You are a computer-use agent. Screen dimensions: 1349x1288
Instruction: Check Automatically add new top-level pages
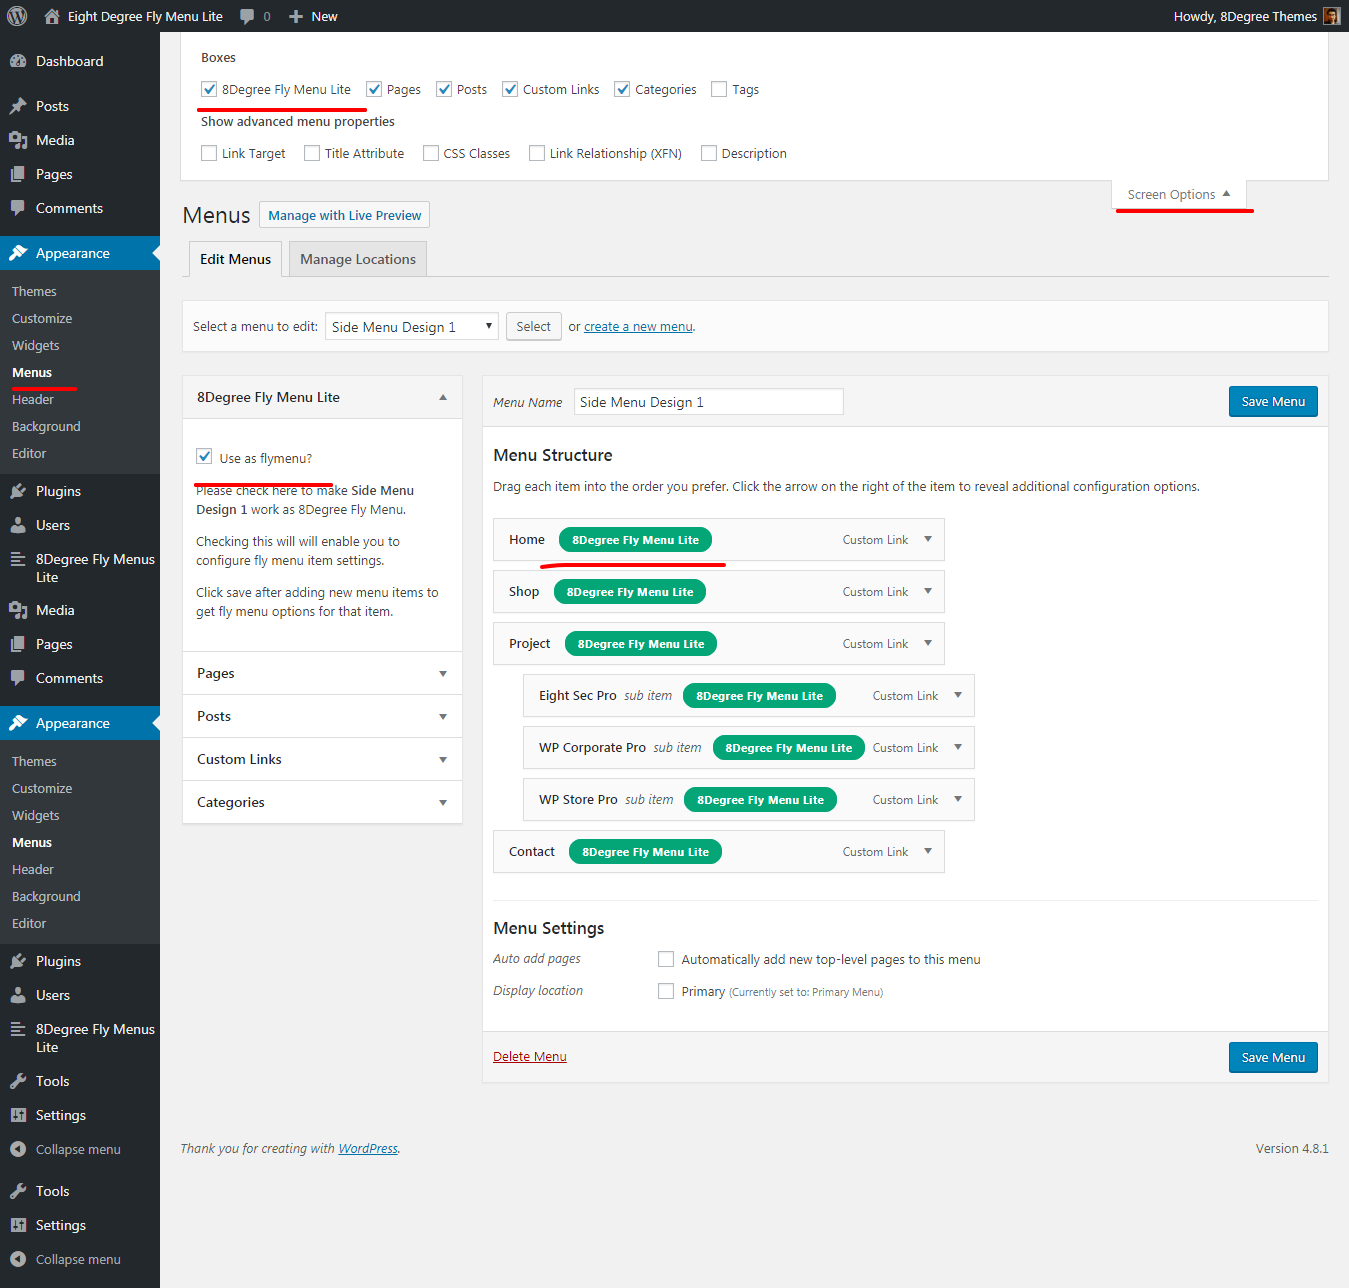point(666,959)
